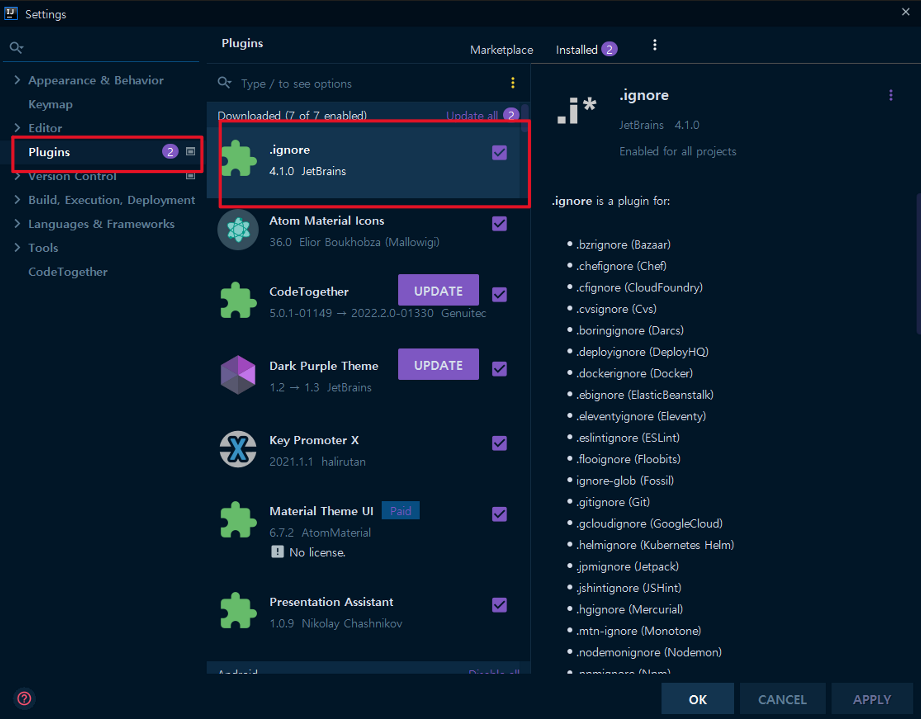Expand the Version Control section
The height and width of the screenshot is (719, 921).
pyautogui.click(x=17, y=176)
